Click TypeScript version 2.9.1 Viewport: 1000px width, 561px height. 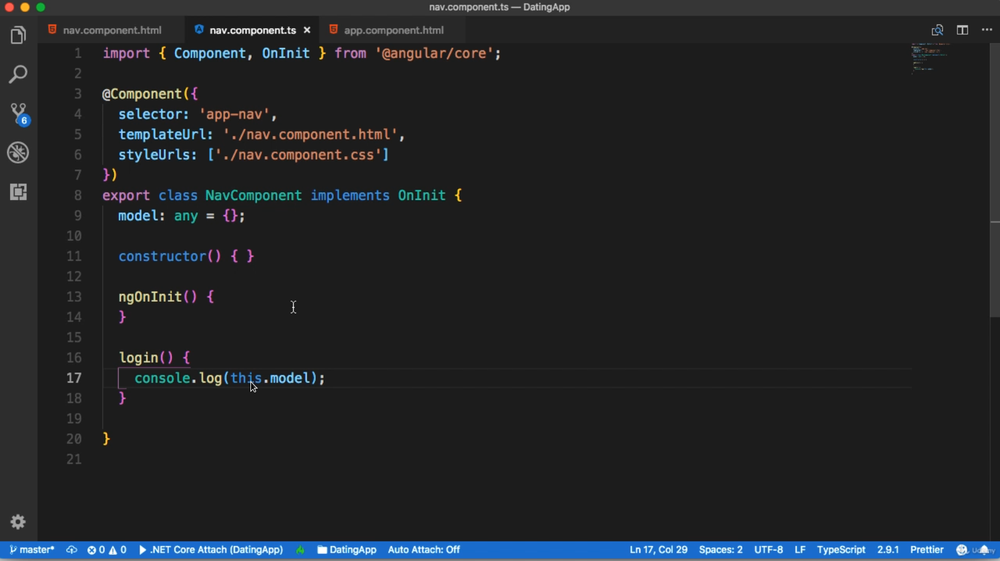tap(887, 550)
